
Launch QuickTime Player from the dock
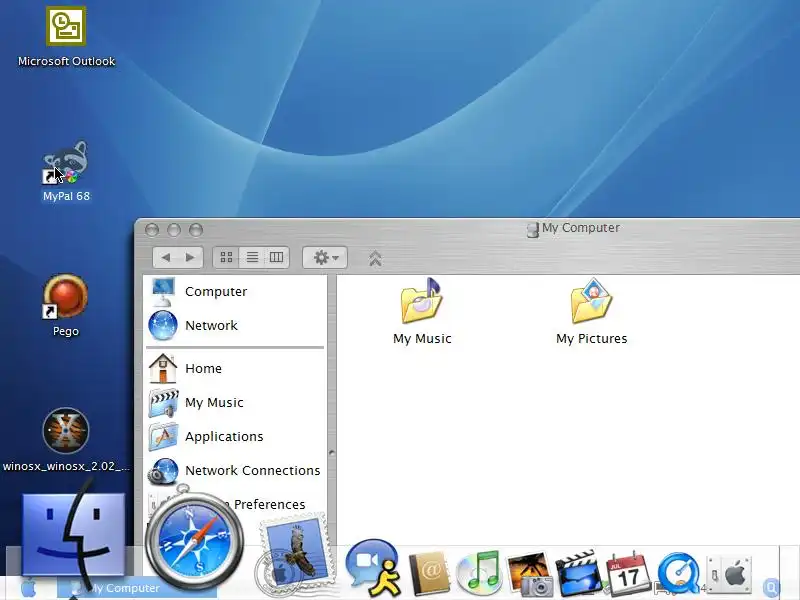[679, 573]
